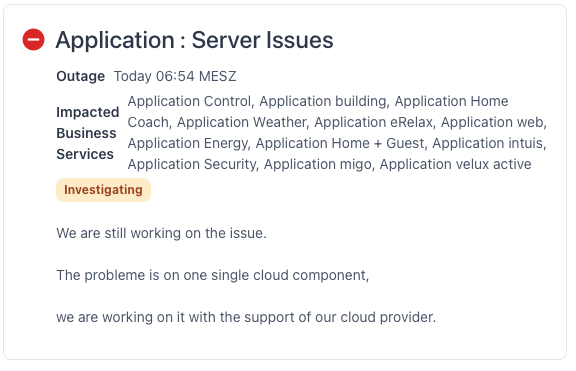Click the Investigating status badge
The height and width of the screenshot is (371, 576).
coord(103,190)
